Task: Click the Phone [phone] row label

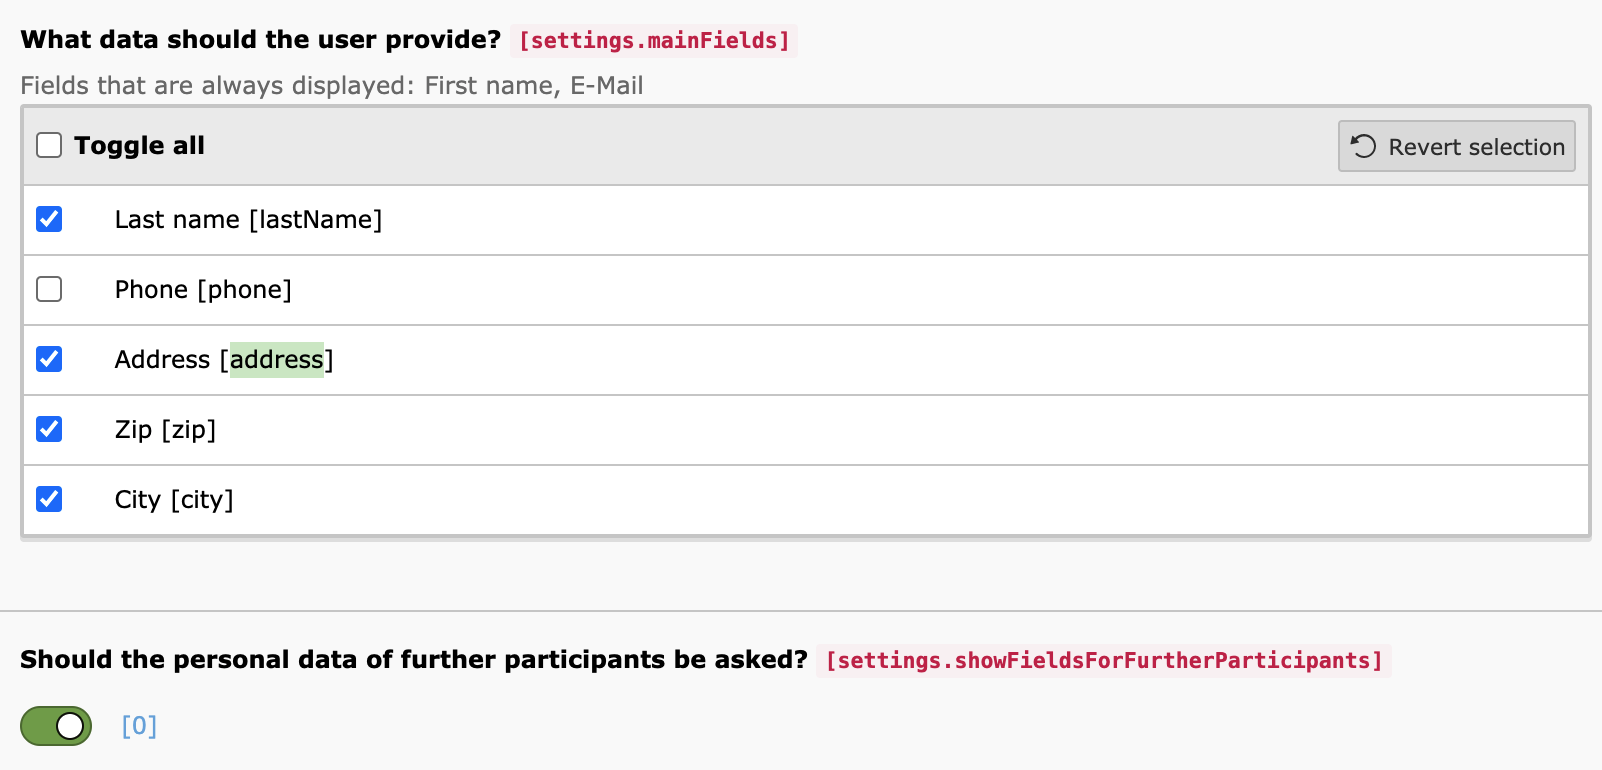Action: tap(203, 290)
